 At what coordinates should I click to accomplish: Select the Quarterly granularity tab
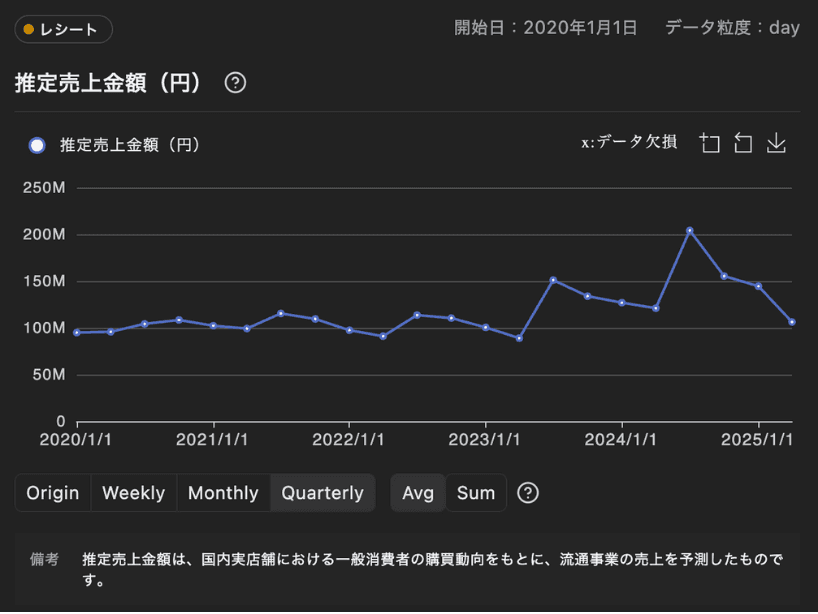point(322,493)
